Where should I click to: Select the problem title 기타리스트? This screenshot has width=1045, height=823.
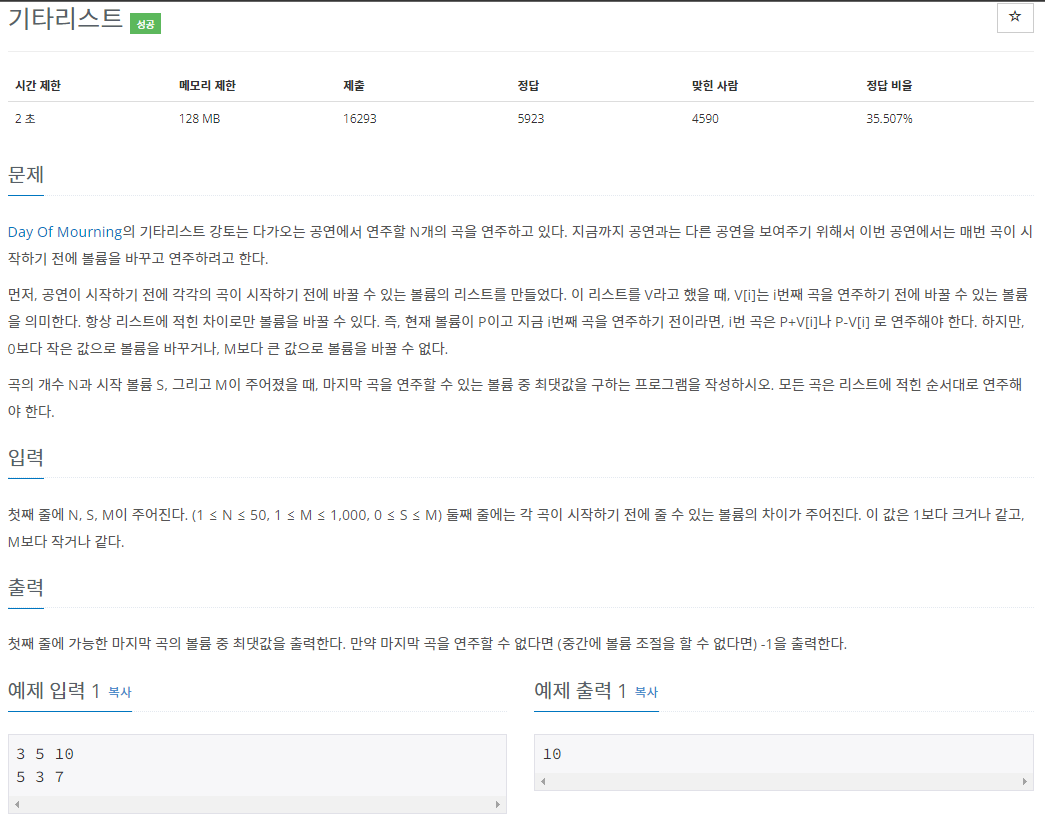coord(65,19)
